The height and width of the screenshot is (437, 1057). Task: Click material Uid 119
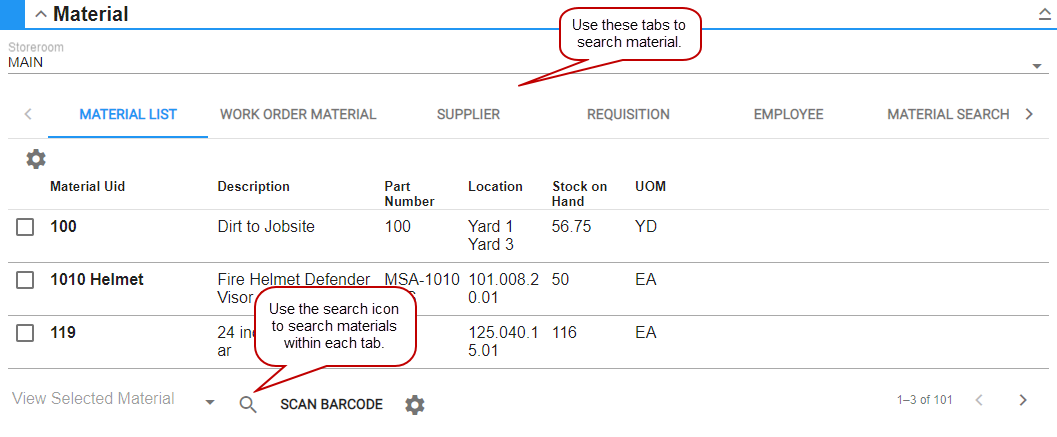point(63,332)
